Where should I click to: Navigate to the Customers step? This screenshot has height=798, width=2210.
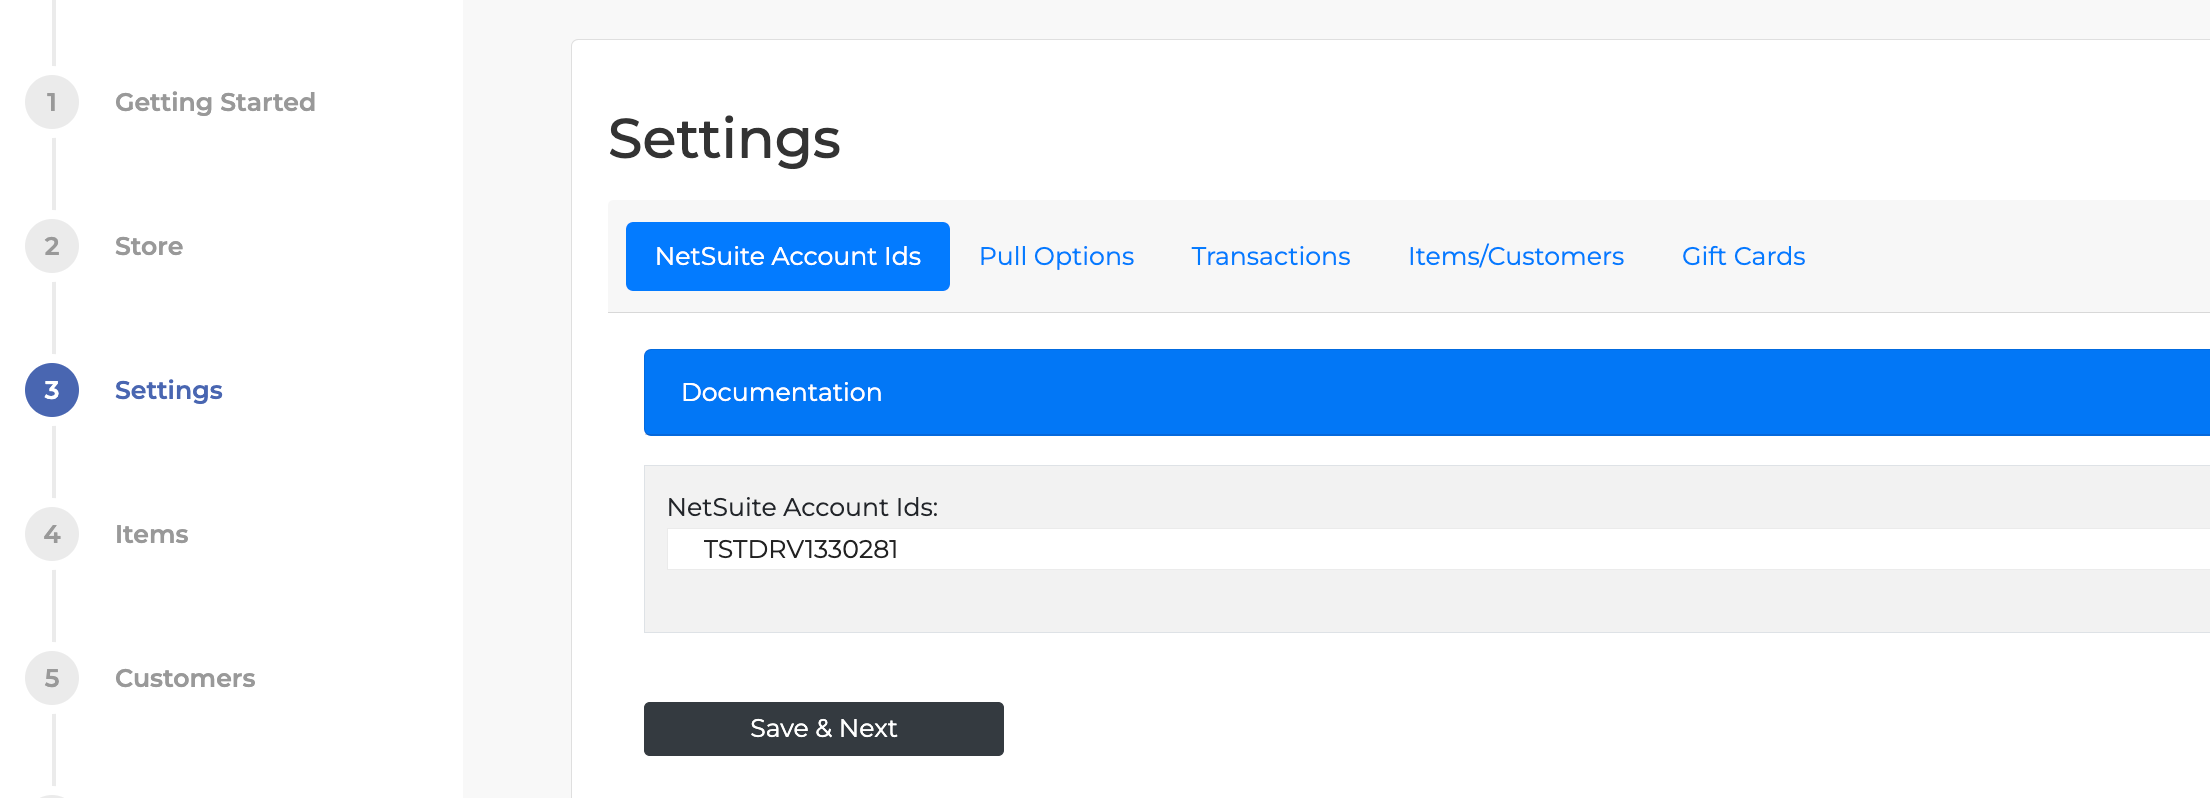pos(185,678)
